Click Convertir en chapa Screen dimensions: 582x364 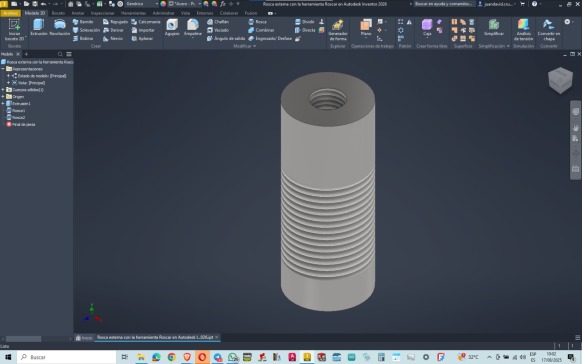tap(549, 30)
